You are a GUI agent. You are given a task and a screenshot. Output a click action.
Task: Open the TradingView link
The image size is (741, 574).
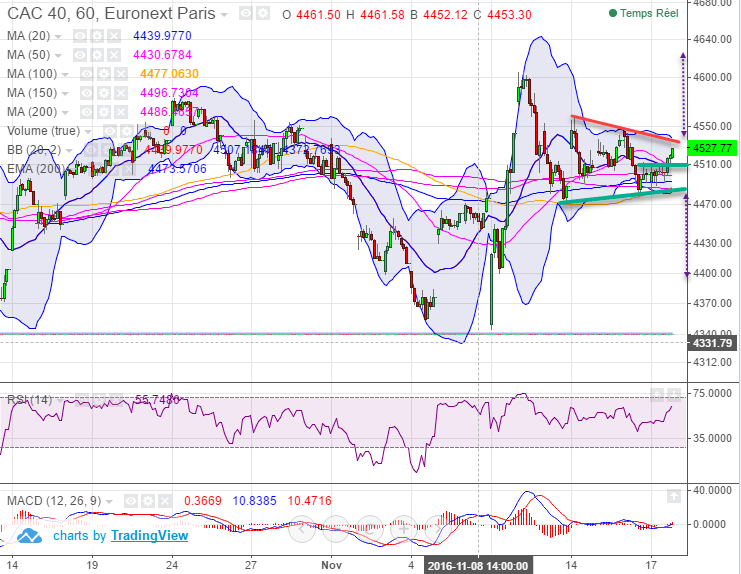pos(149,535)
